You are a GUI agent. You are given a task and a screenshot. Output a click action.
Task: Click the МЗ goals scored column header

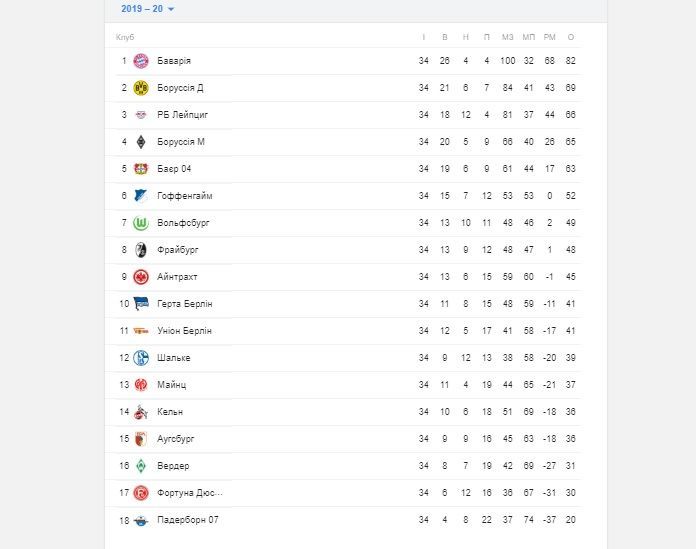tap(507, 37)
